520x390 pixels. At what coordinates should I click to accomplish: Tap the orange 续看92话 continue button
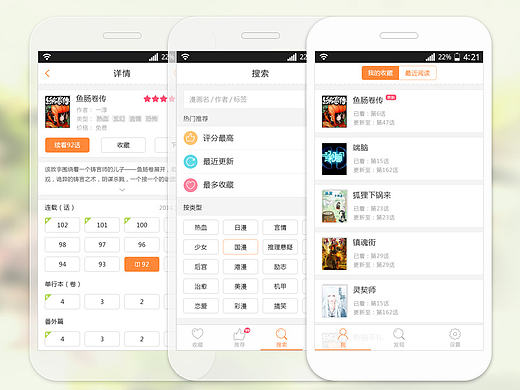coord(67,145)
